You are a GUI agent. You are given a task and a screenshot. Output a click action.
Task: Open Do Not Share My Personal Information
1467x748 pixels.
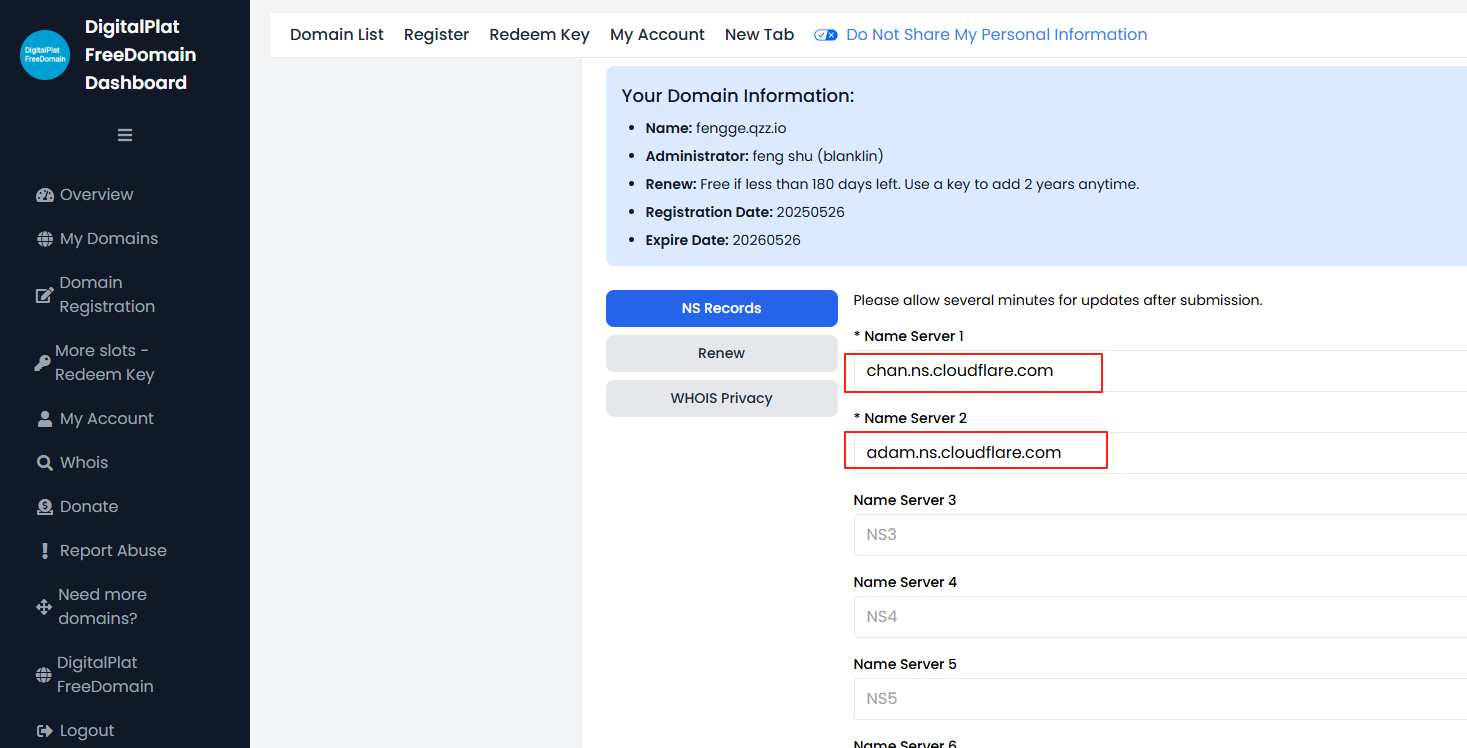click(x=996, y=35)
